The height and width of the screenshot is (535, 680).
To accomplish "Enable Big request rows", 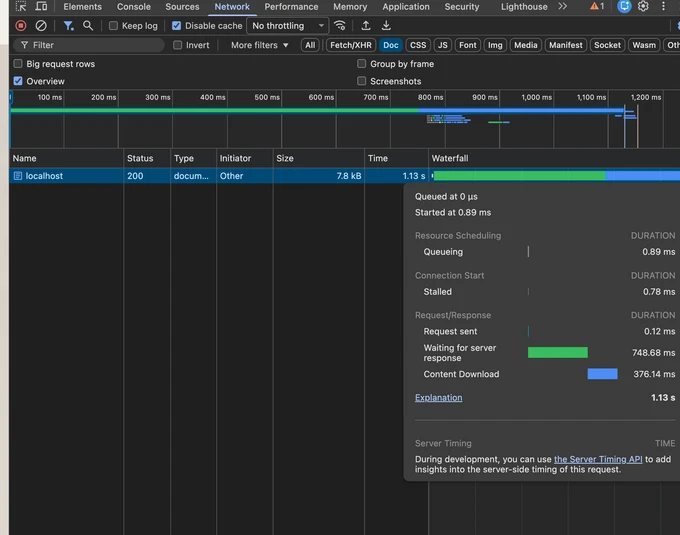I will click(x=18, y=64).
